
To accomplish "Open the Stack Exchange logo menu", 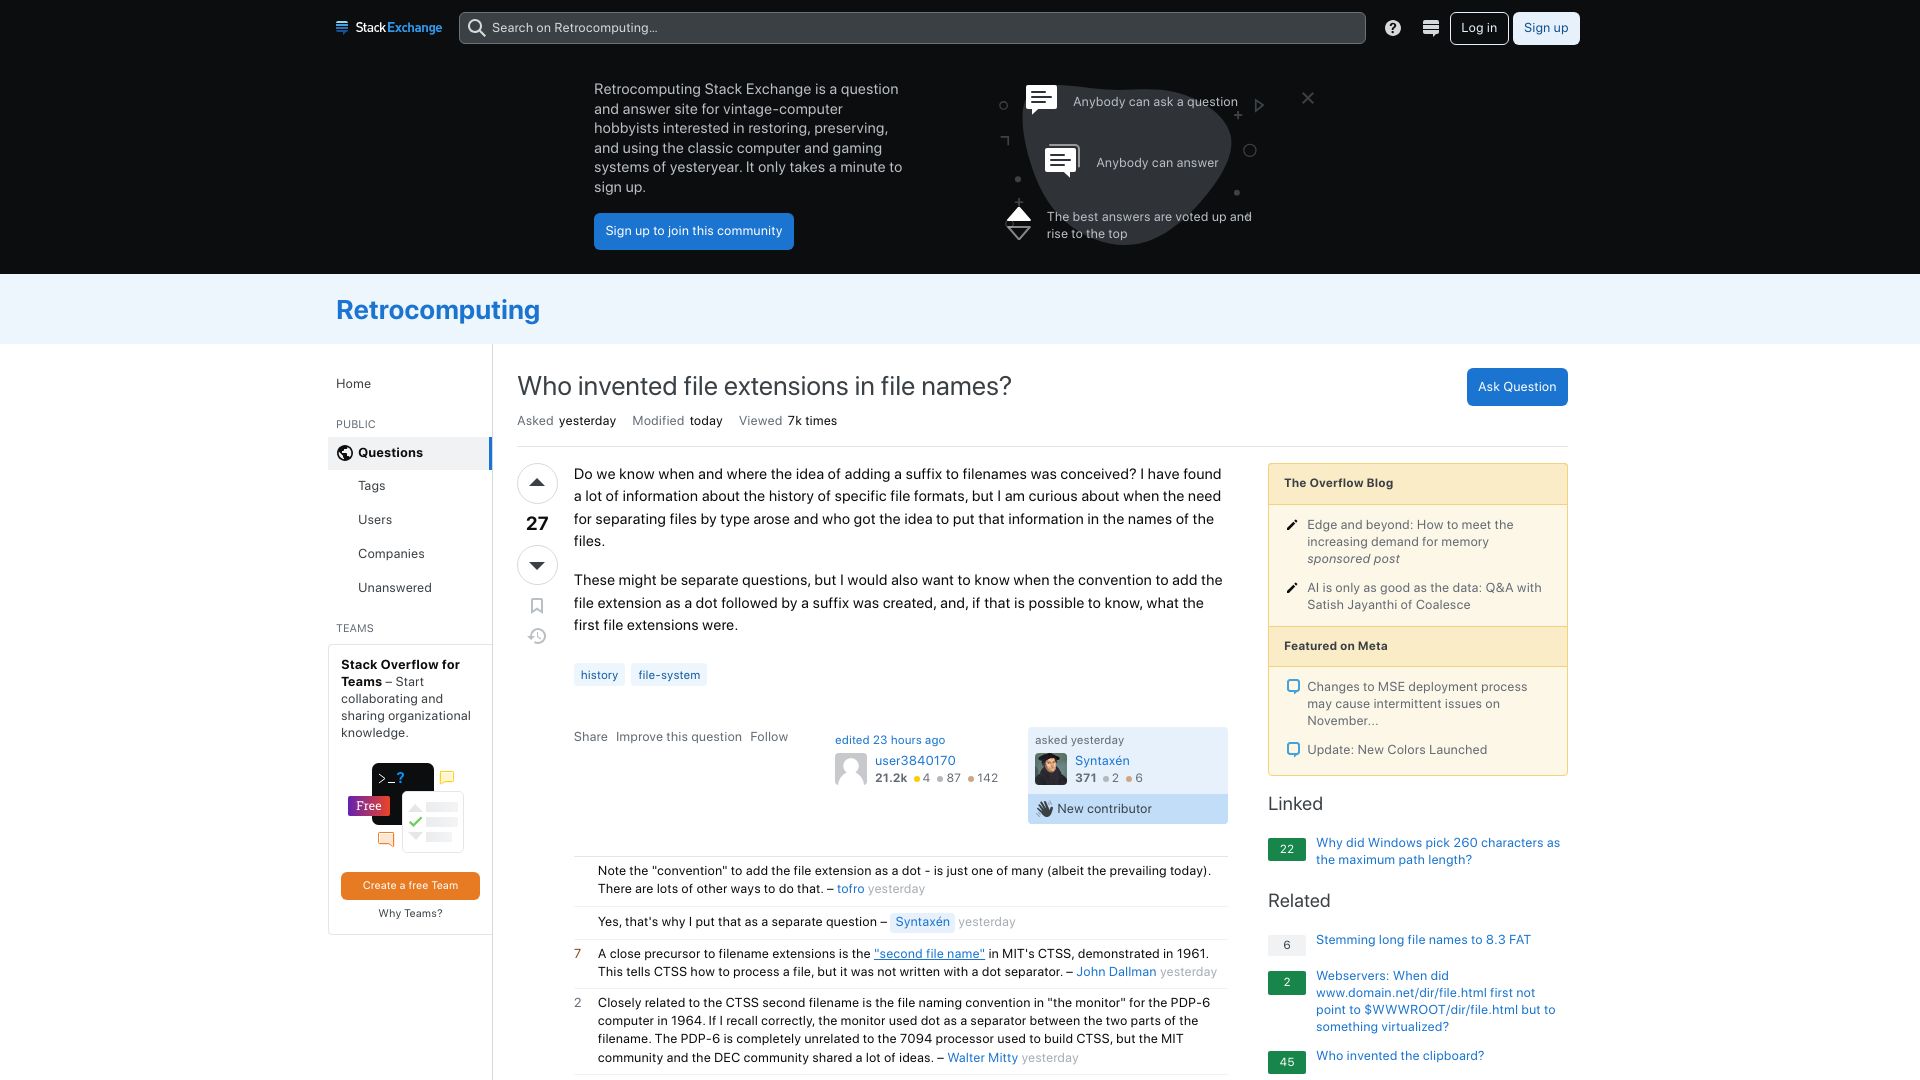I will pyautogui.click(x=389, y=28).
